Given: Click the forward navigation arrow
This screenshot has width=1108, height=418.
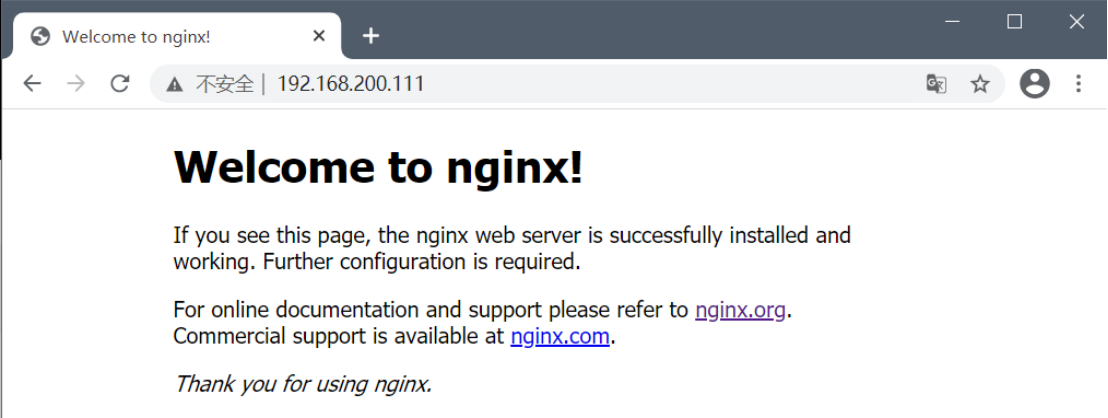Looking at the screenshot, I should coord(76,84).
